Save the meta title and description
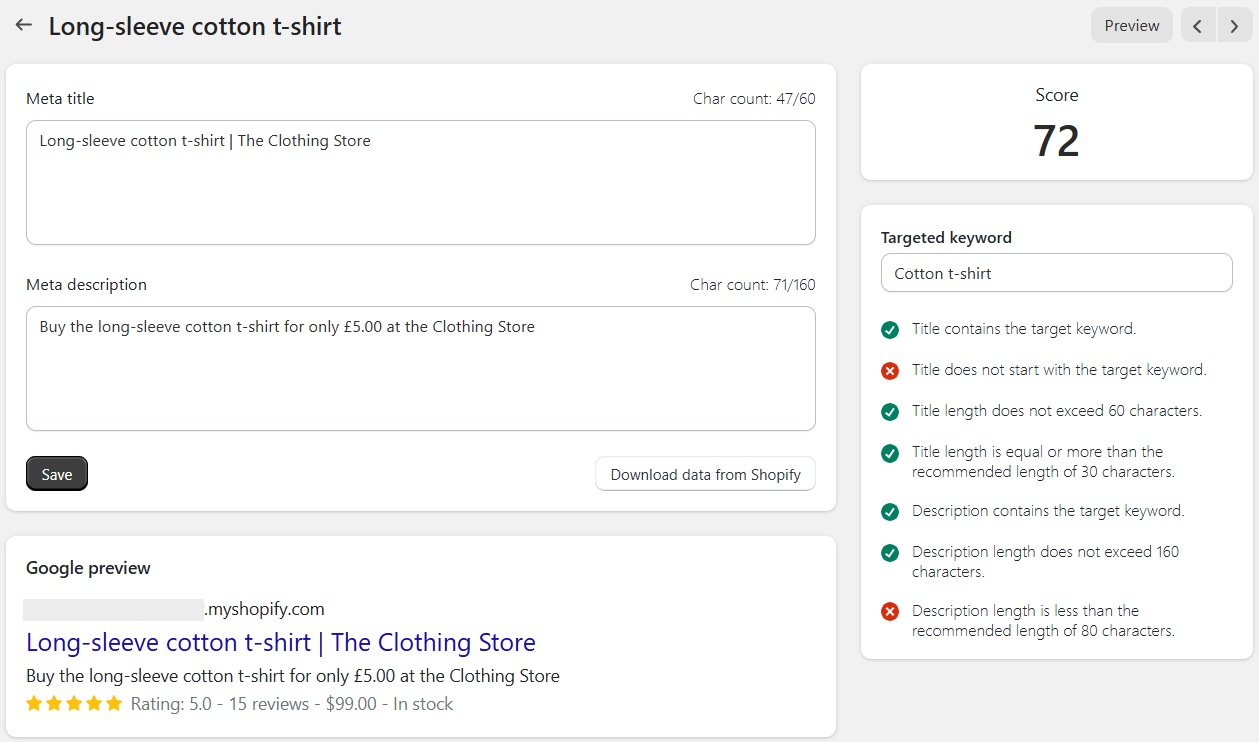 point(56,473)
